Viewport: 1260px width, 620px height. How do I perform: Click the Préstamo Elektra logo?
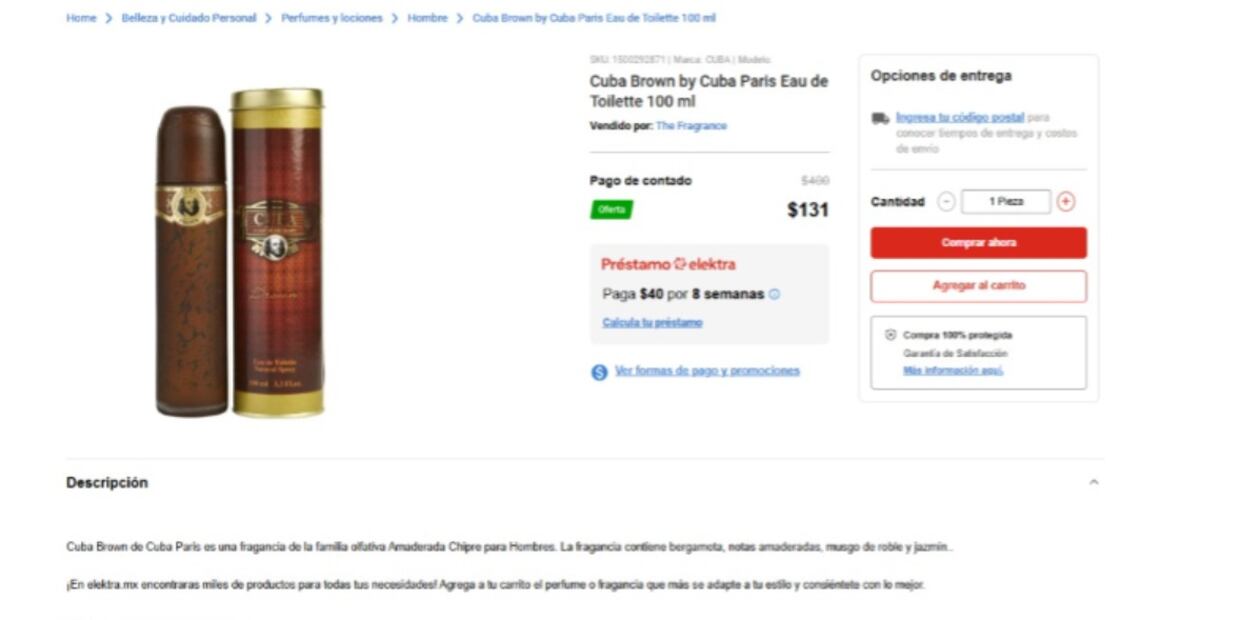668,265
